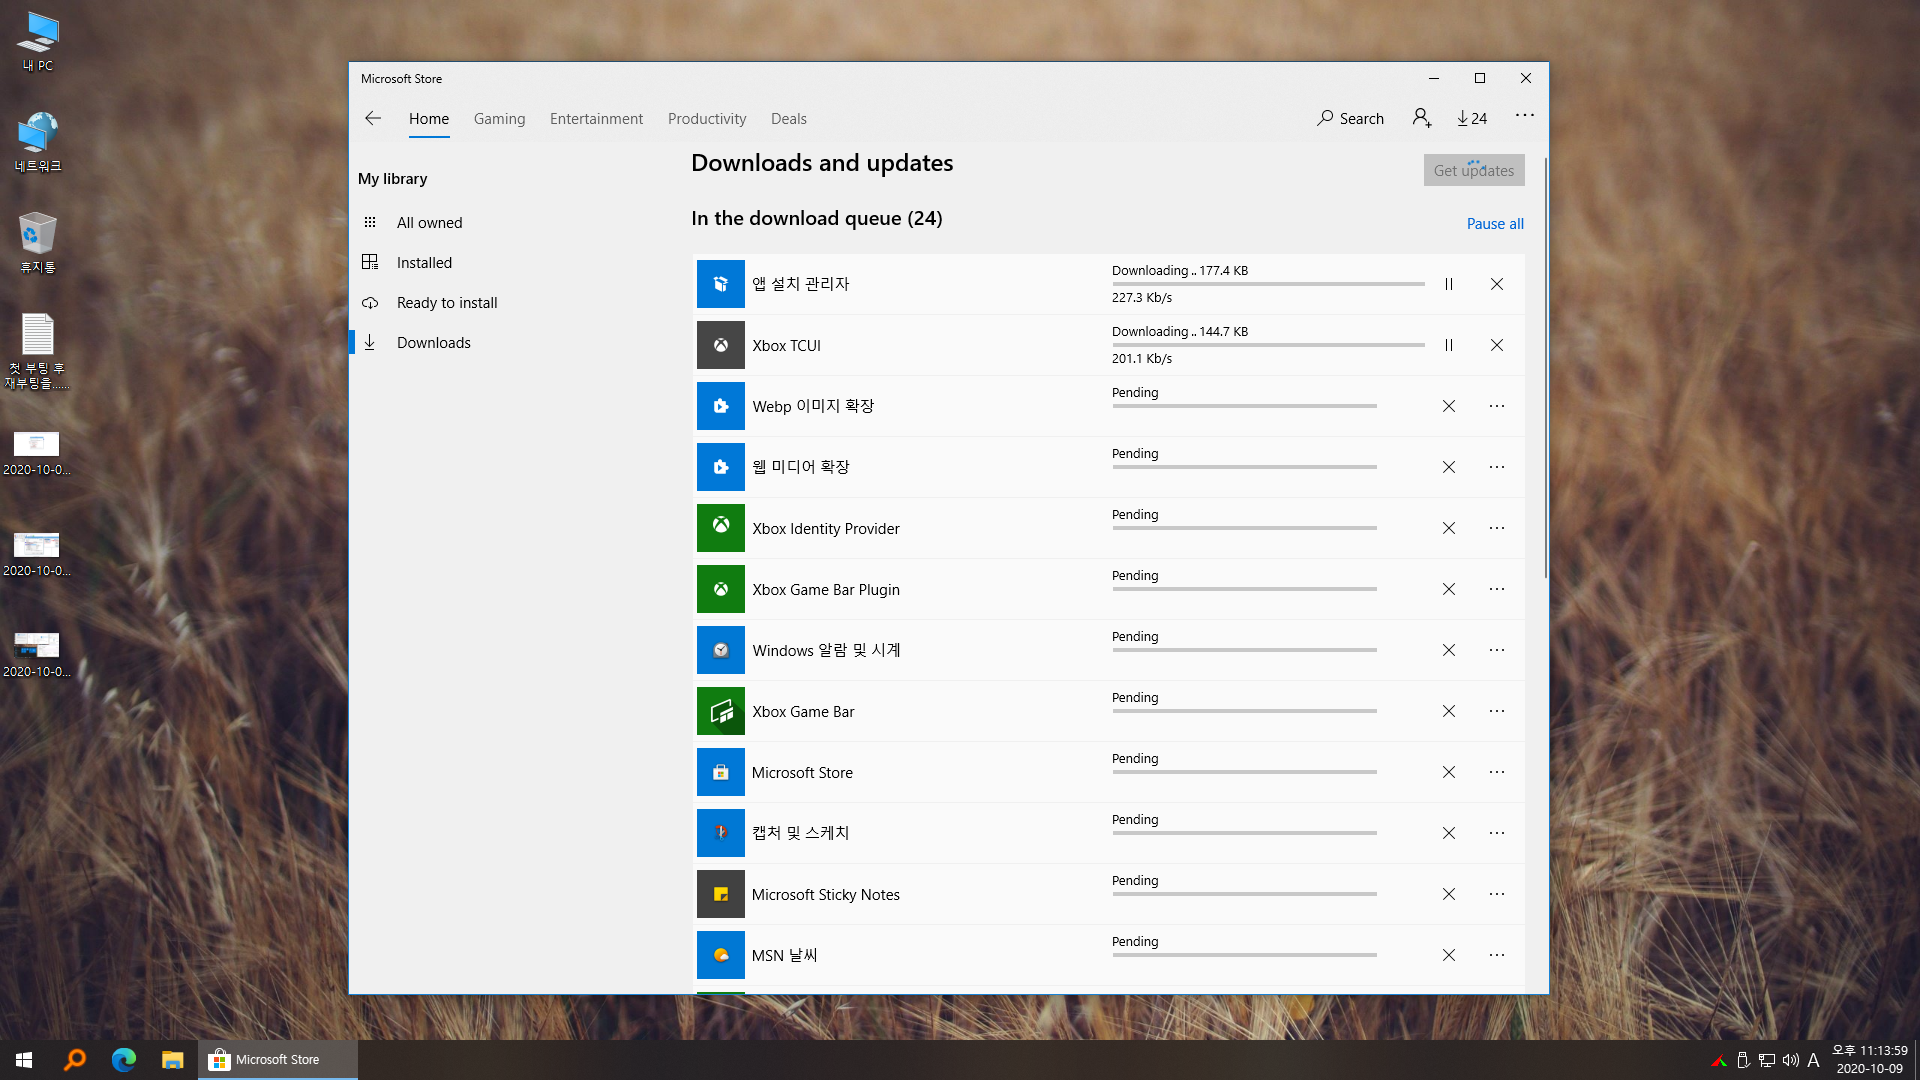1920x1080 pixels.
Task: Open more options for Xbox Identity Provider
Action: tap(1496, 528)
